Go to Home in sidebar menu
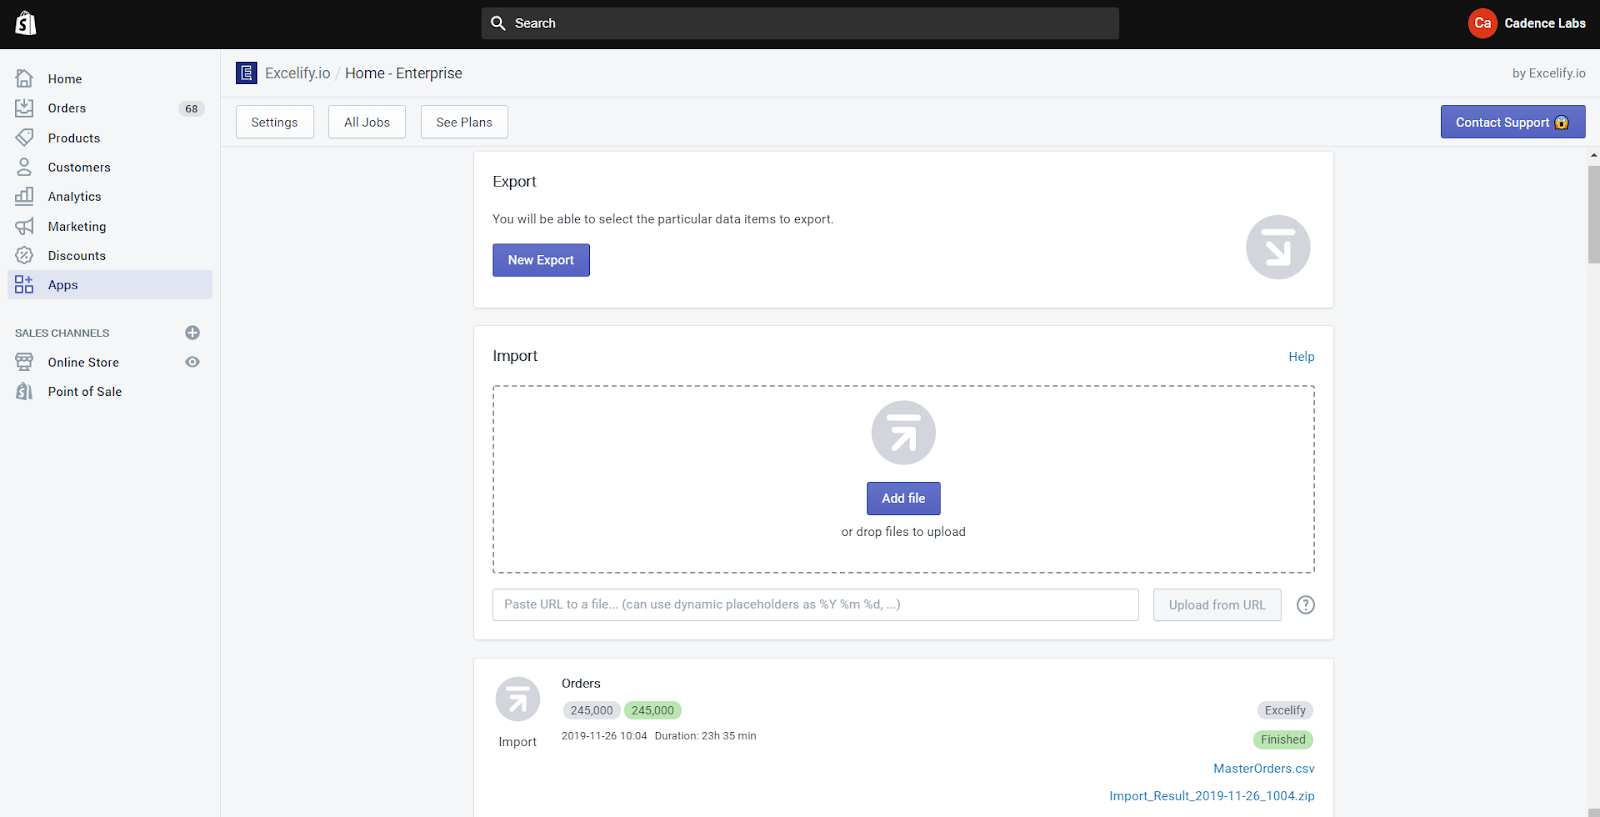 click(65, 79)
